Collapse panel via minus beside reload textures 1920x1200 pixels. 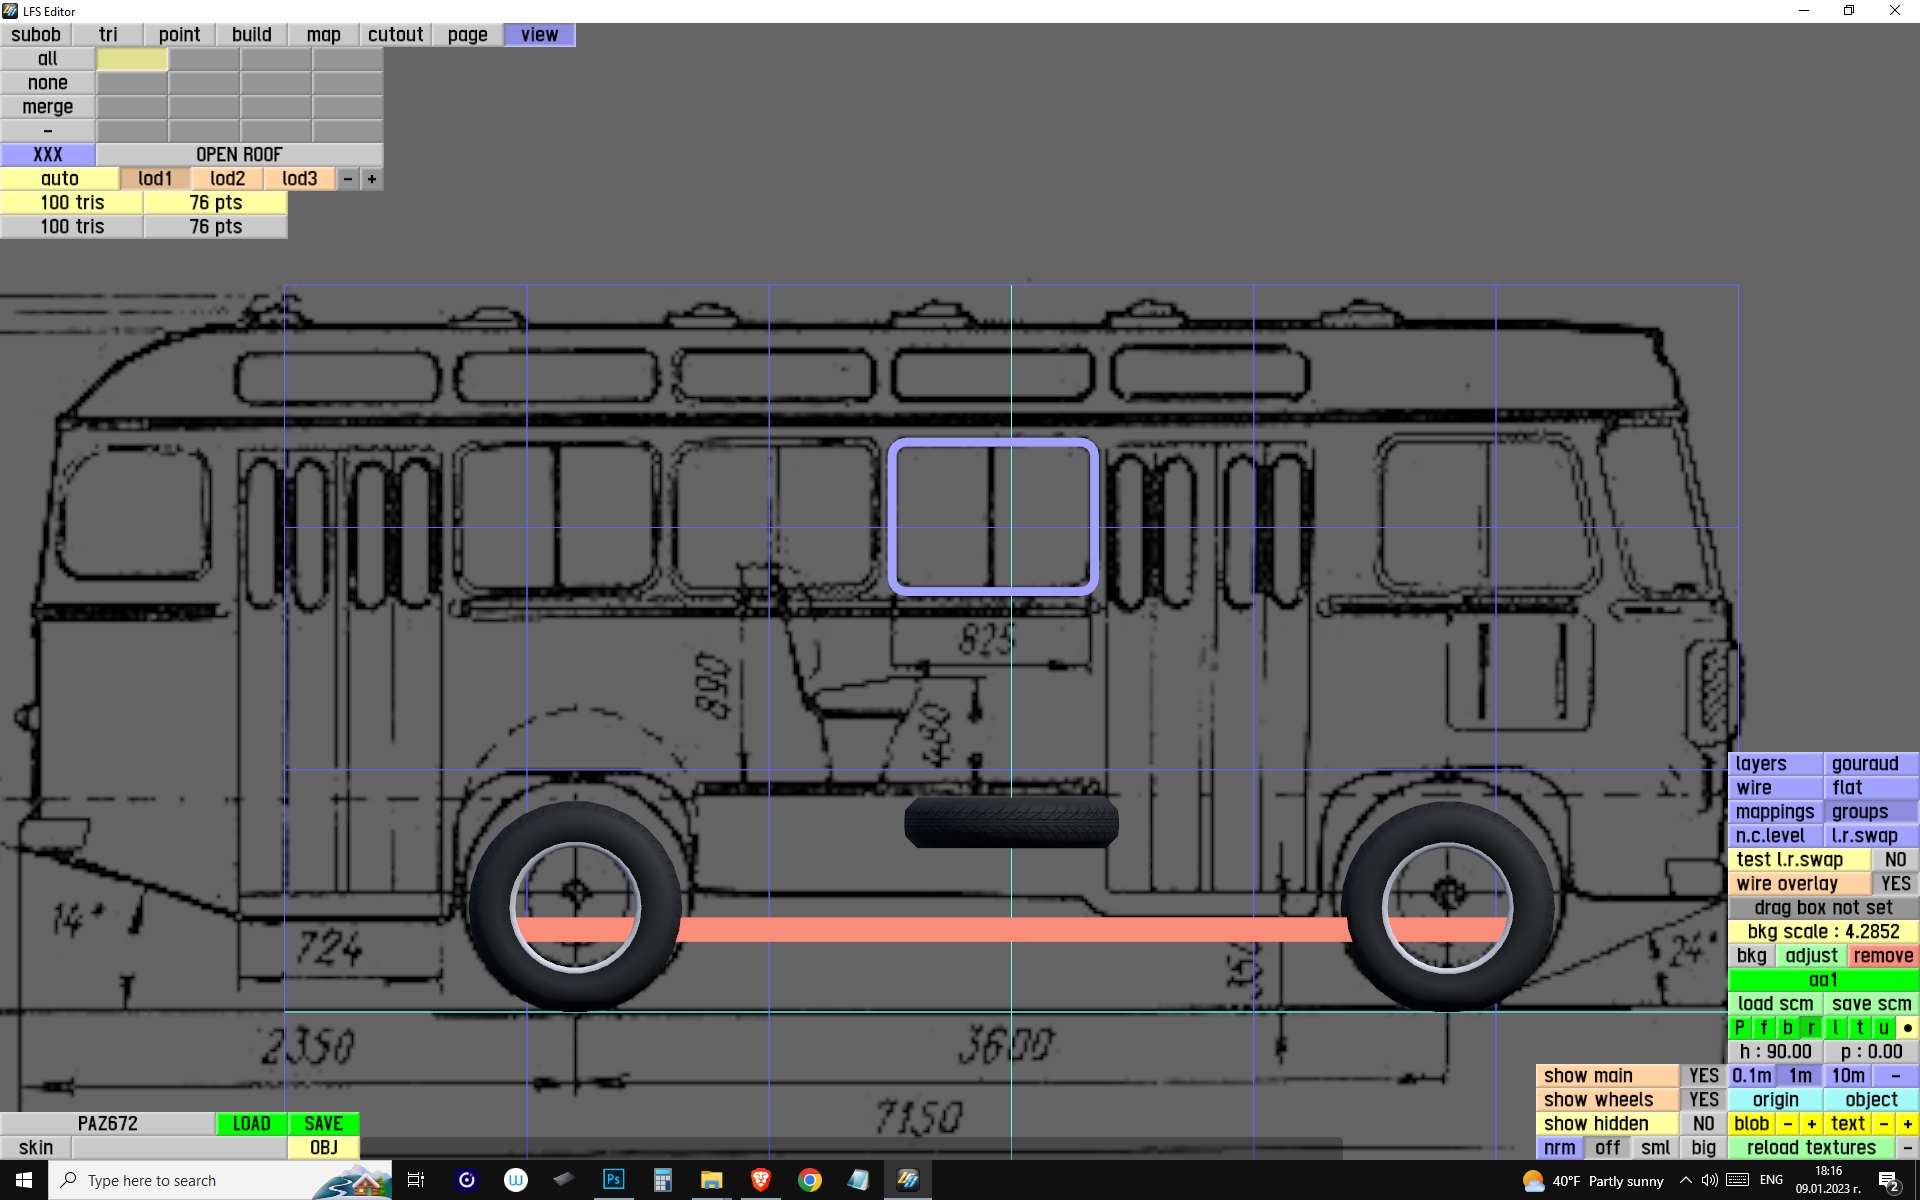1907,1148
